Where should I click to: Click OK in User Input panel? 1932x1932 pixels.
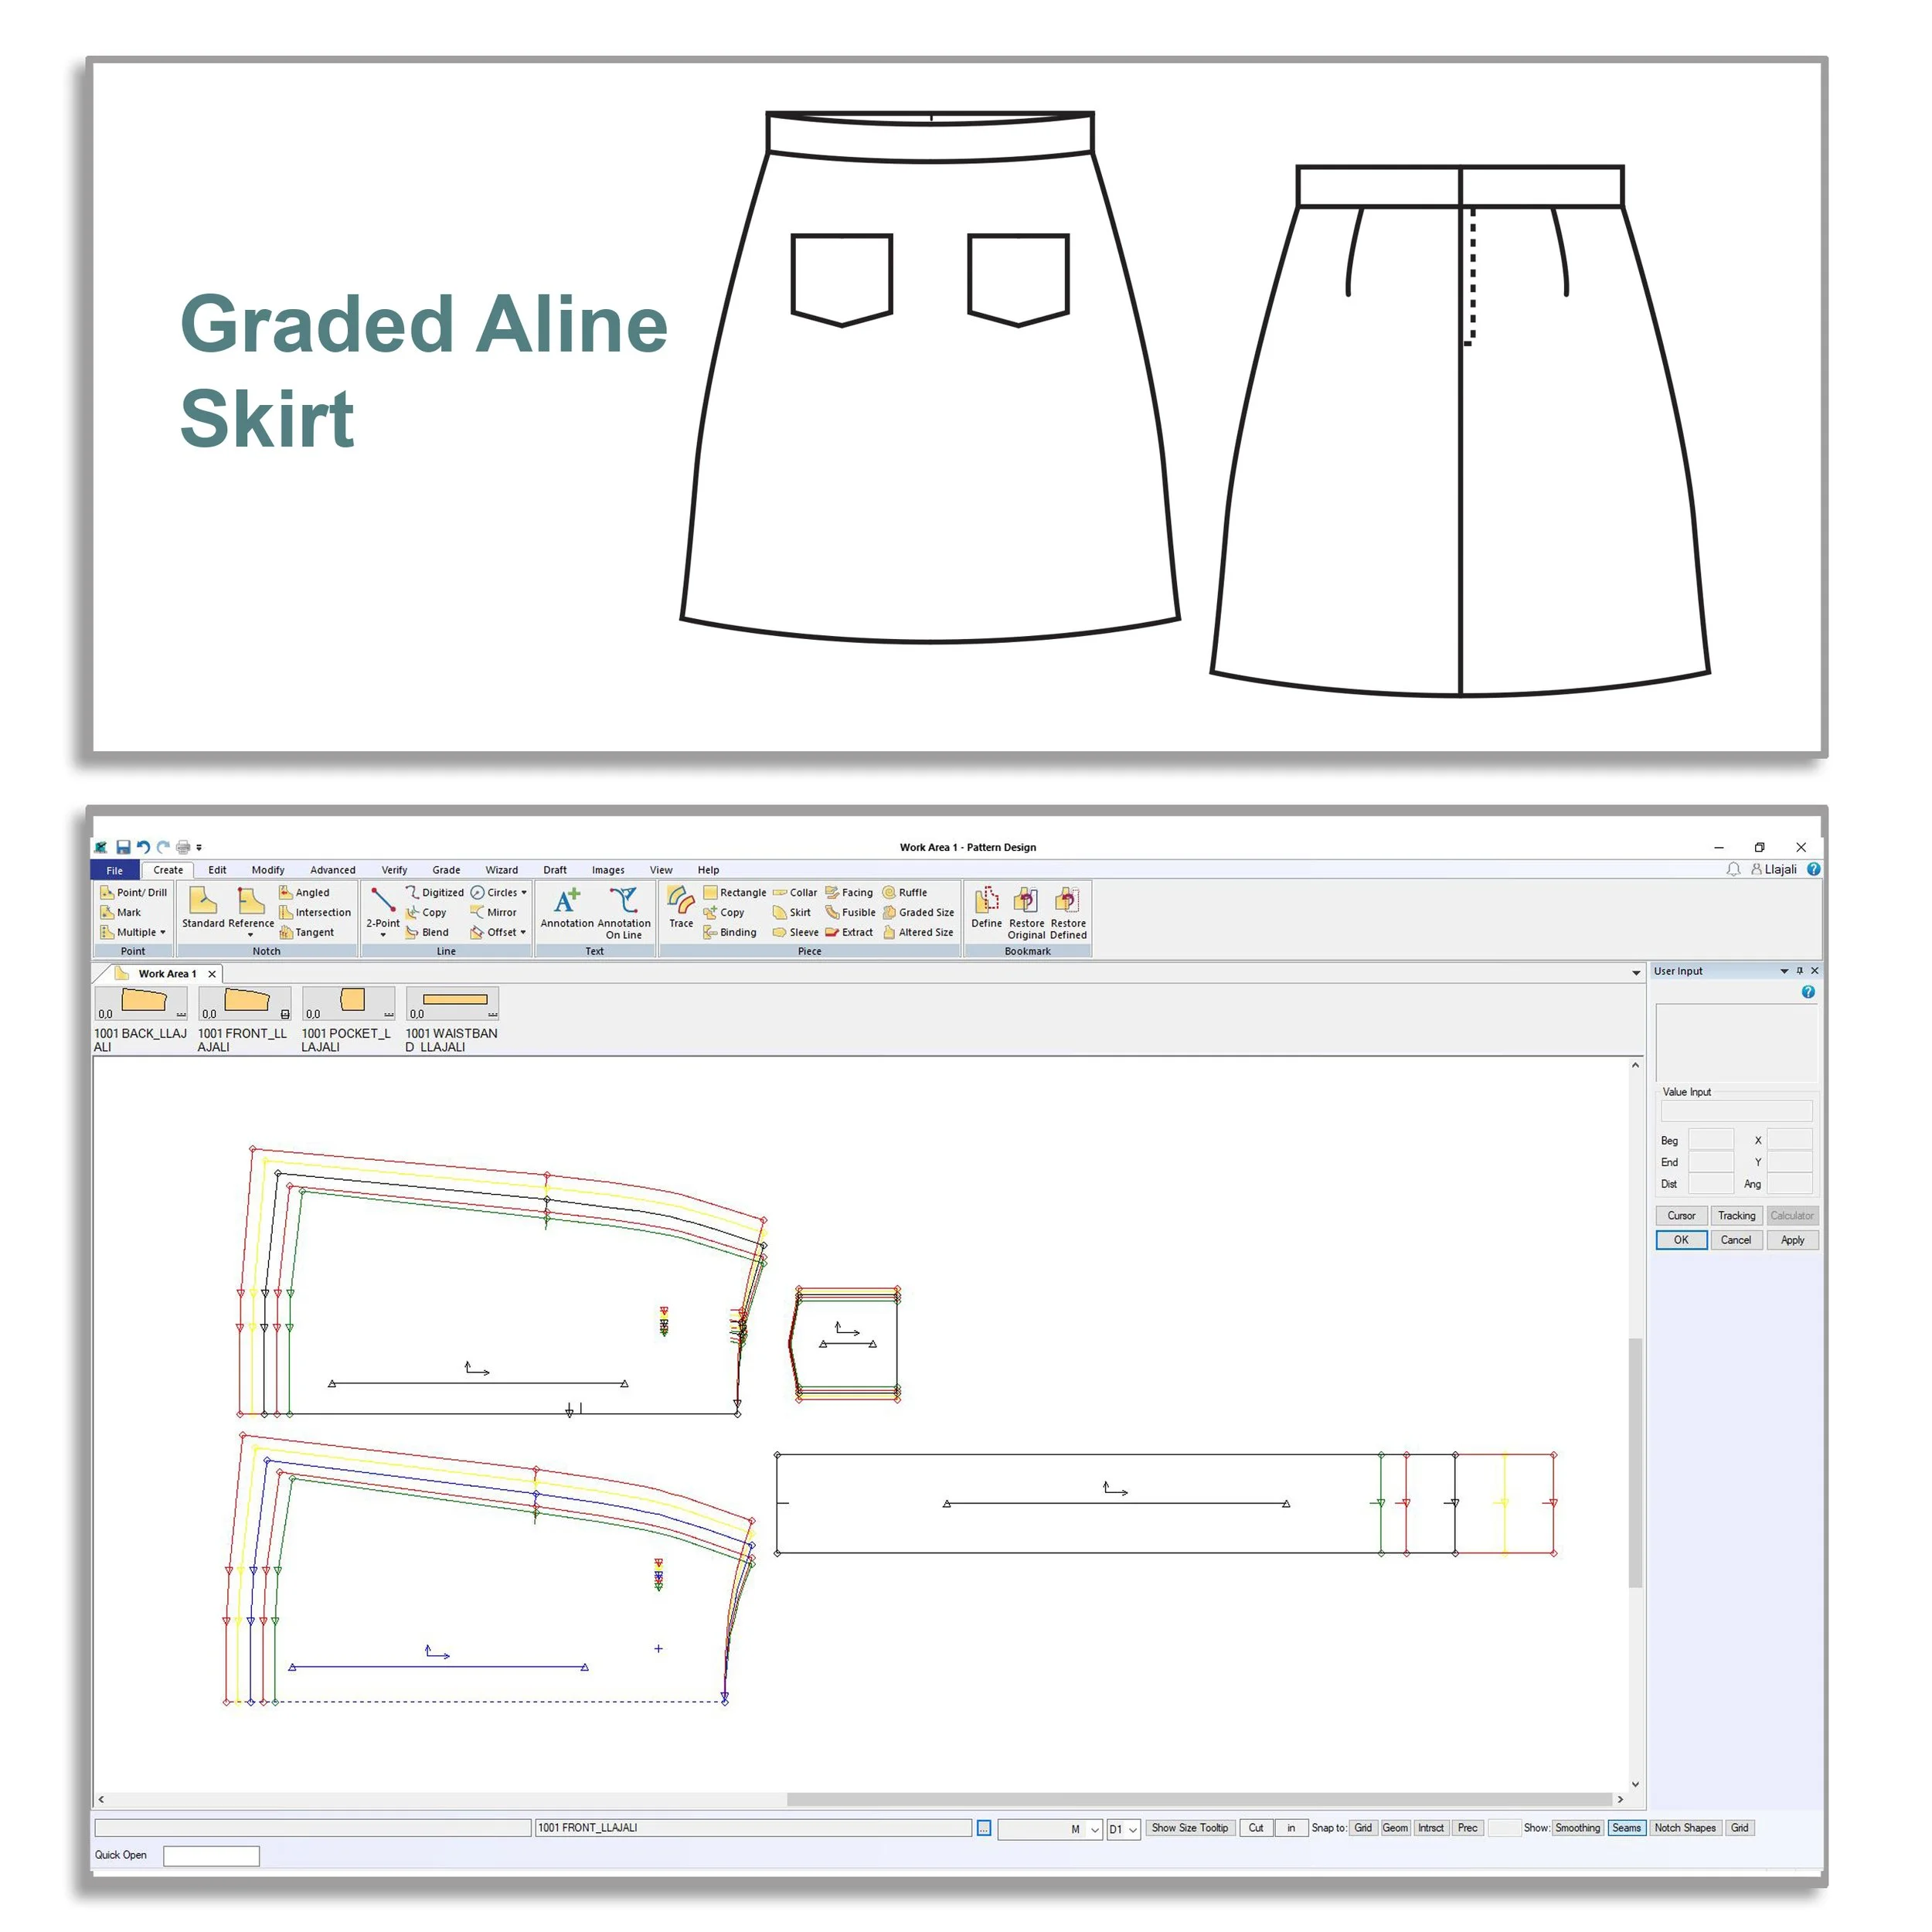click(x=1681, y=1240)
